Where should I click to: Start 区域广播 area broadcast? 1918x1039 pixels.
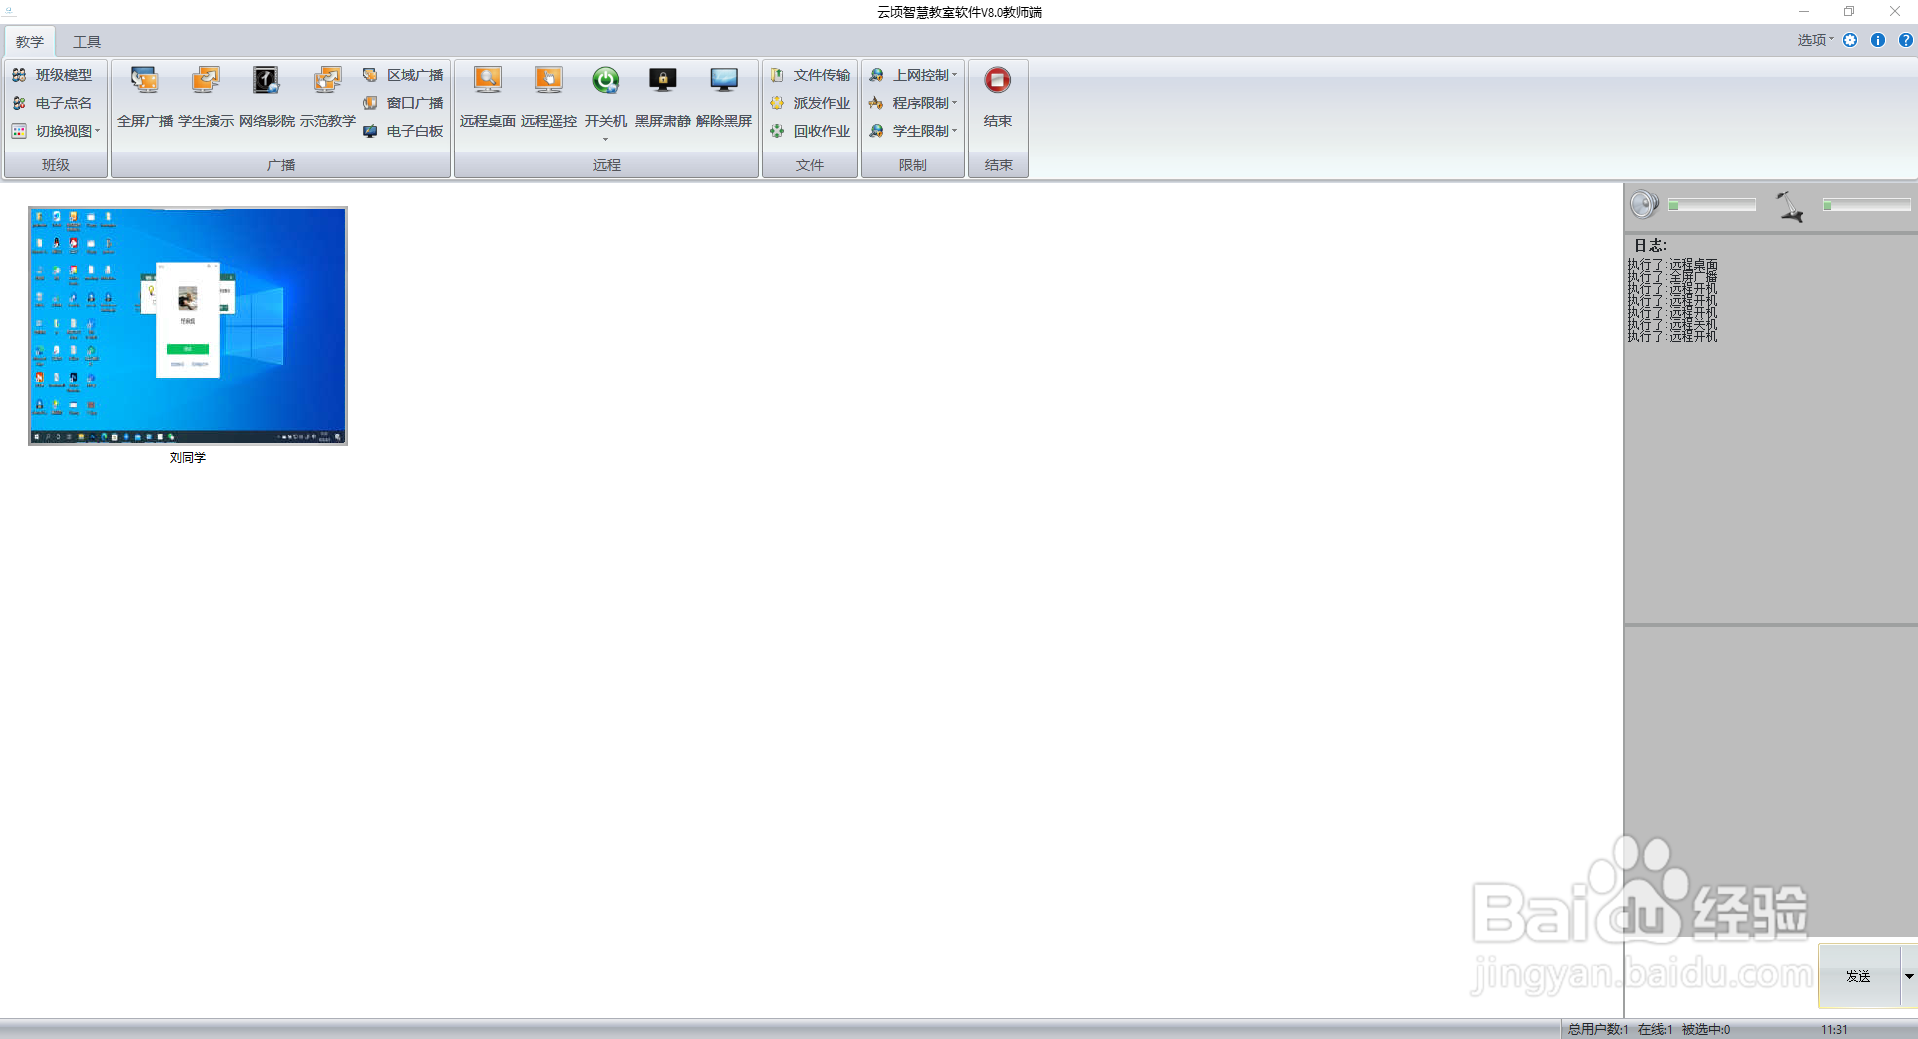[x=404, y=75]
